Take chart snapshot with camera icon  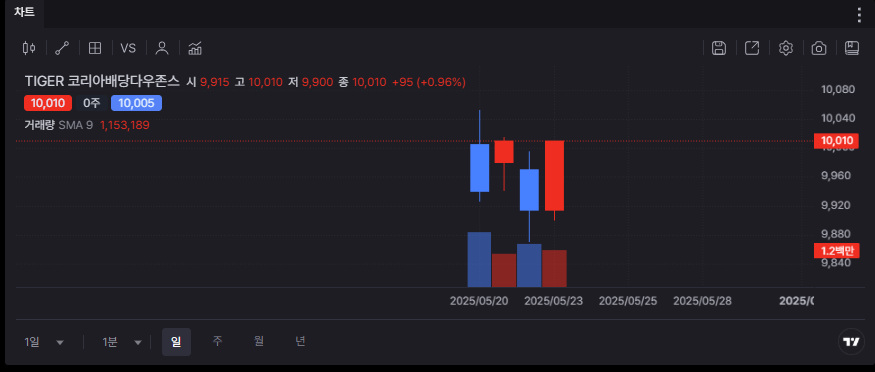point(819,48)
